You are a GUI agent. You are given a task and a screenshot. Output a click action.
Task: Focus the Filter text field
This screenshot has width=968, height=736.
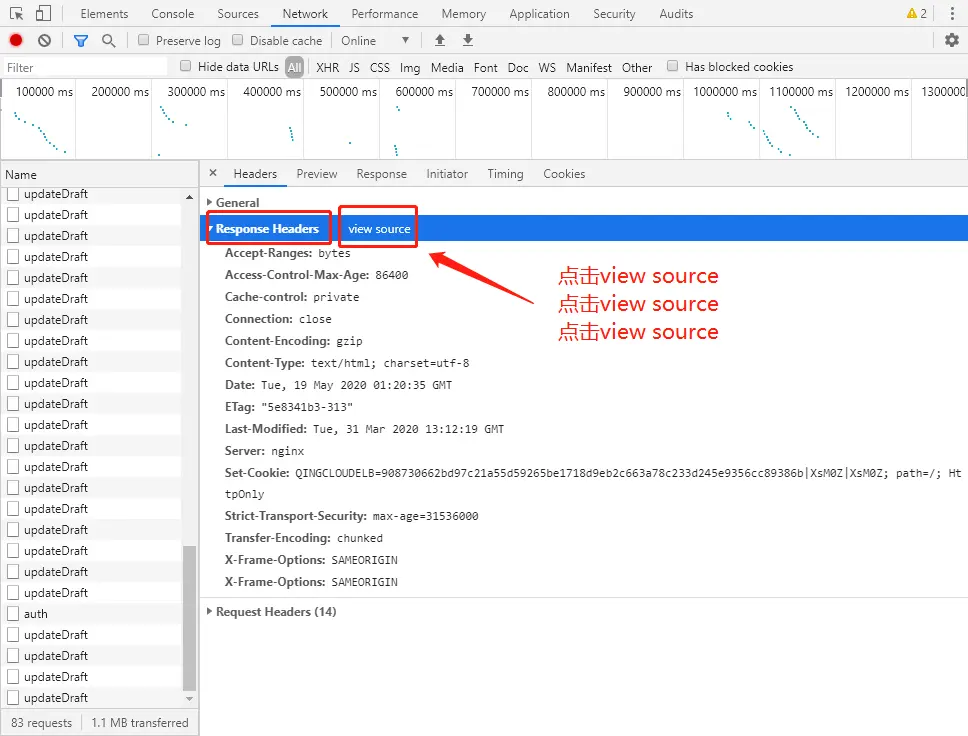pos(85,67)
